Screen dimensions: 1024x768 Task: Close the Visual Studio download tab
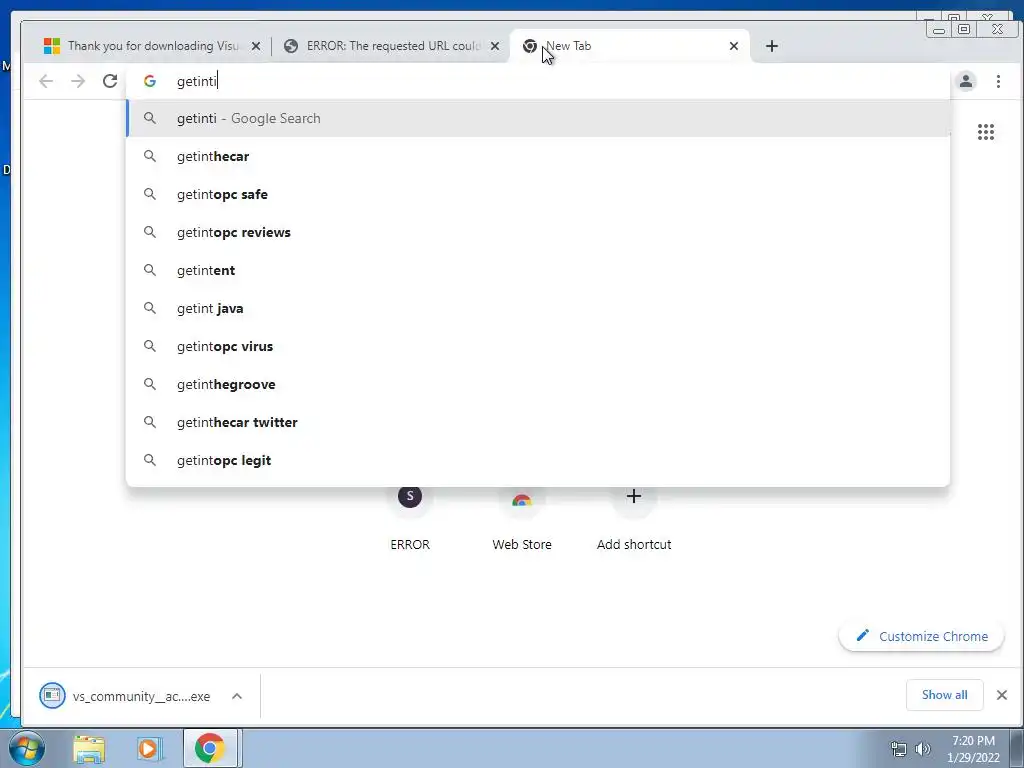click(256, 46)
